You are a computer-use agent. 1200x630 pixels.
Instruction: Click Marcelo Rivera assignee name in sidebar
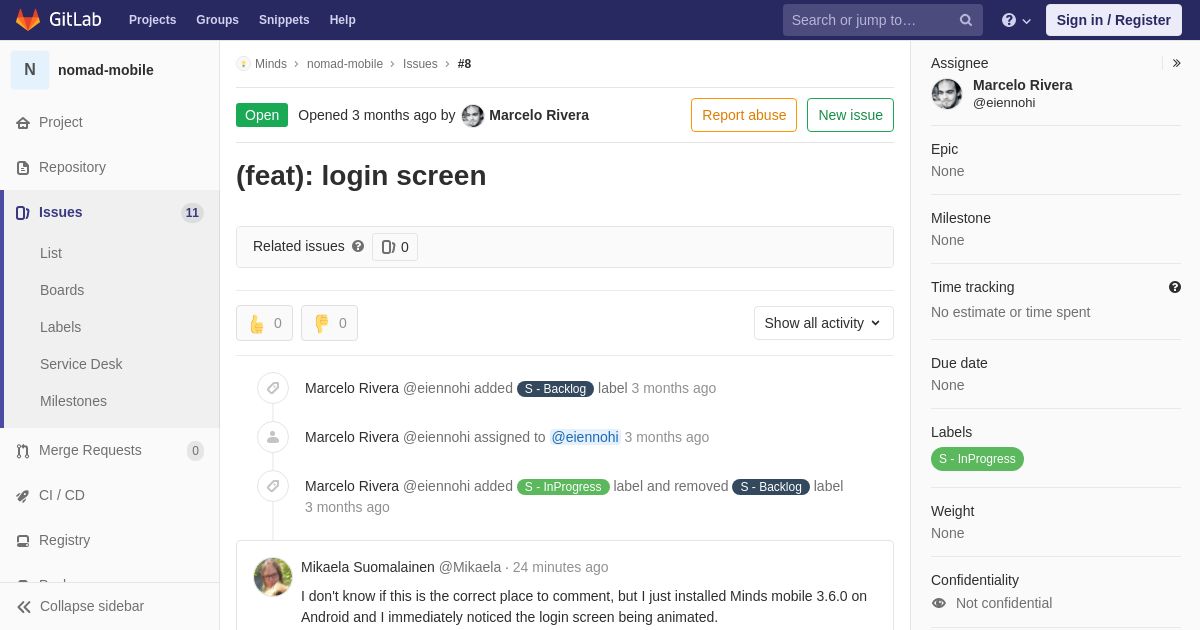click(1023, 85)
